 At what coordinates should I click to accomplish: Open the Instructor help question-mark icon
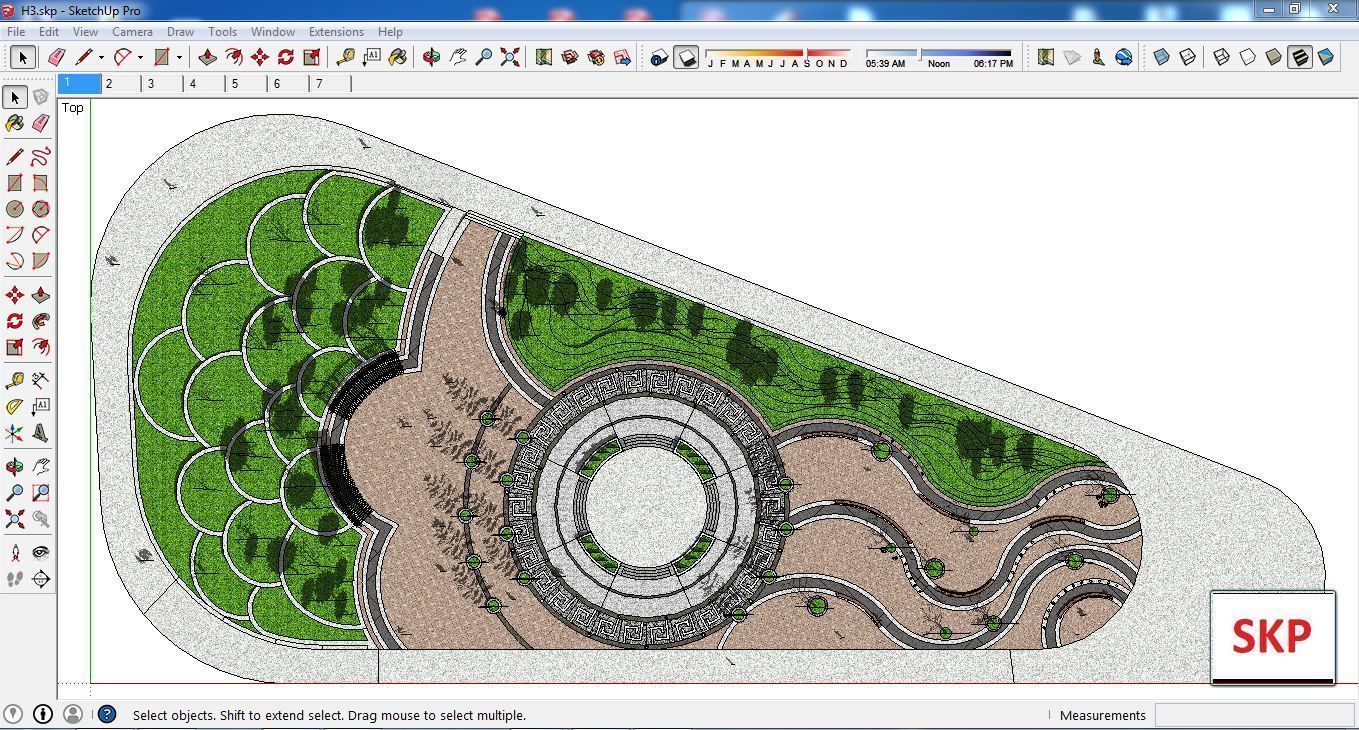tap(107, 714)
